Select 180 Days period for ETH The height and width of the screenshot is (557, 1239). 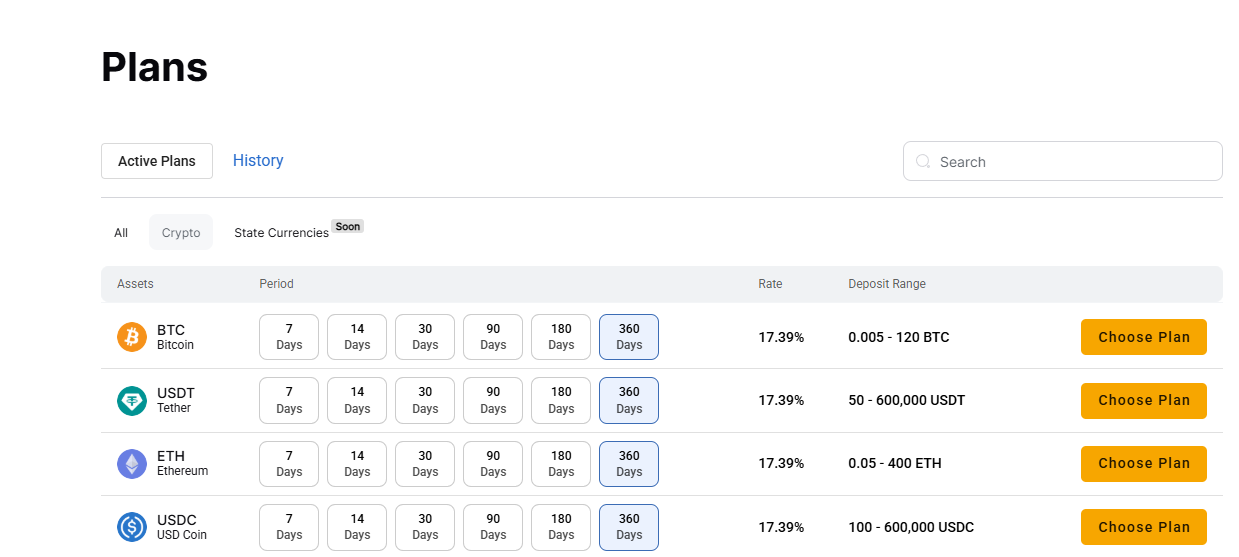(561, 464)
